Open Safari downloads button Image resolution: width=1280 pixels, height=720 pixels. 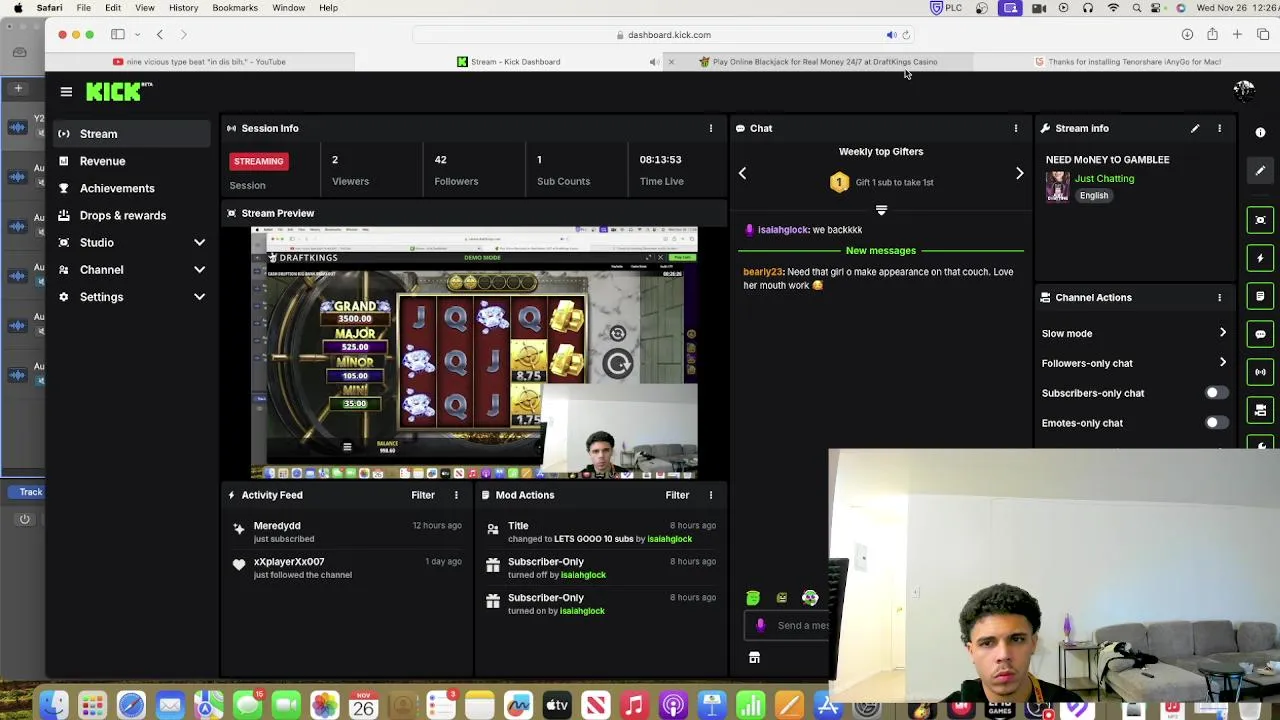tap(1187, 35)
